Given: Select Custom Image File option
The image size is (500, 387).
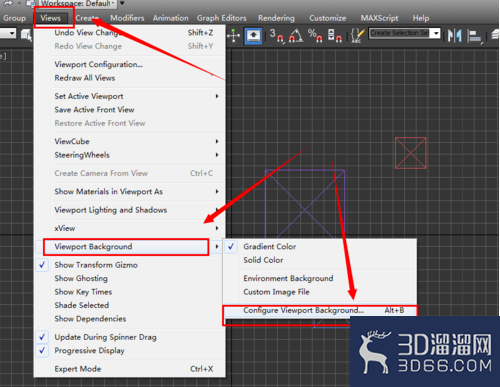Looking at the screenshot, I should click(320, 292).
